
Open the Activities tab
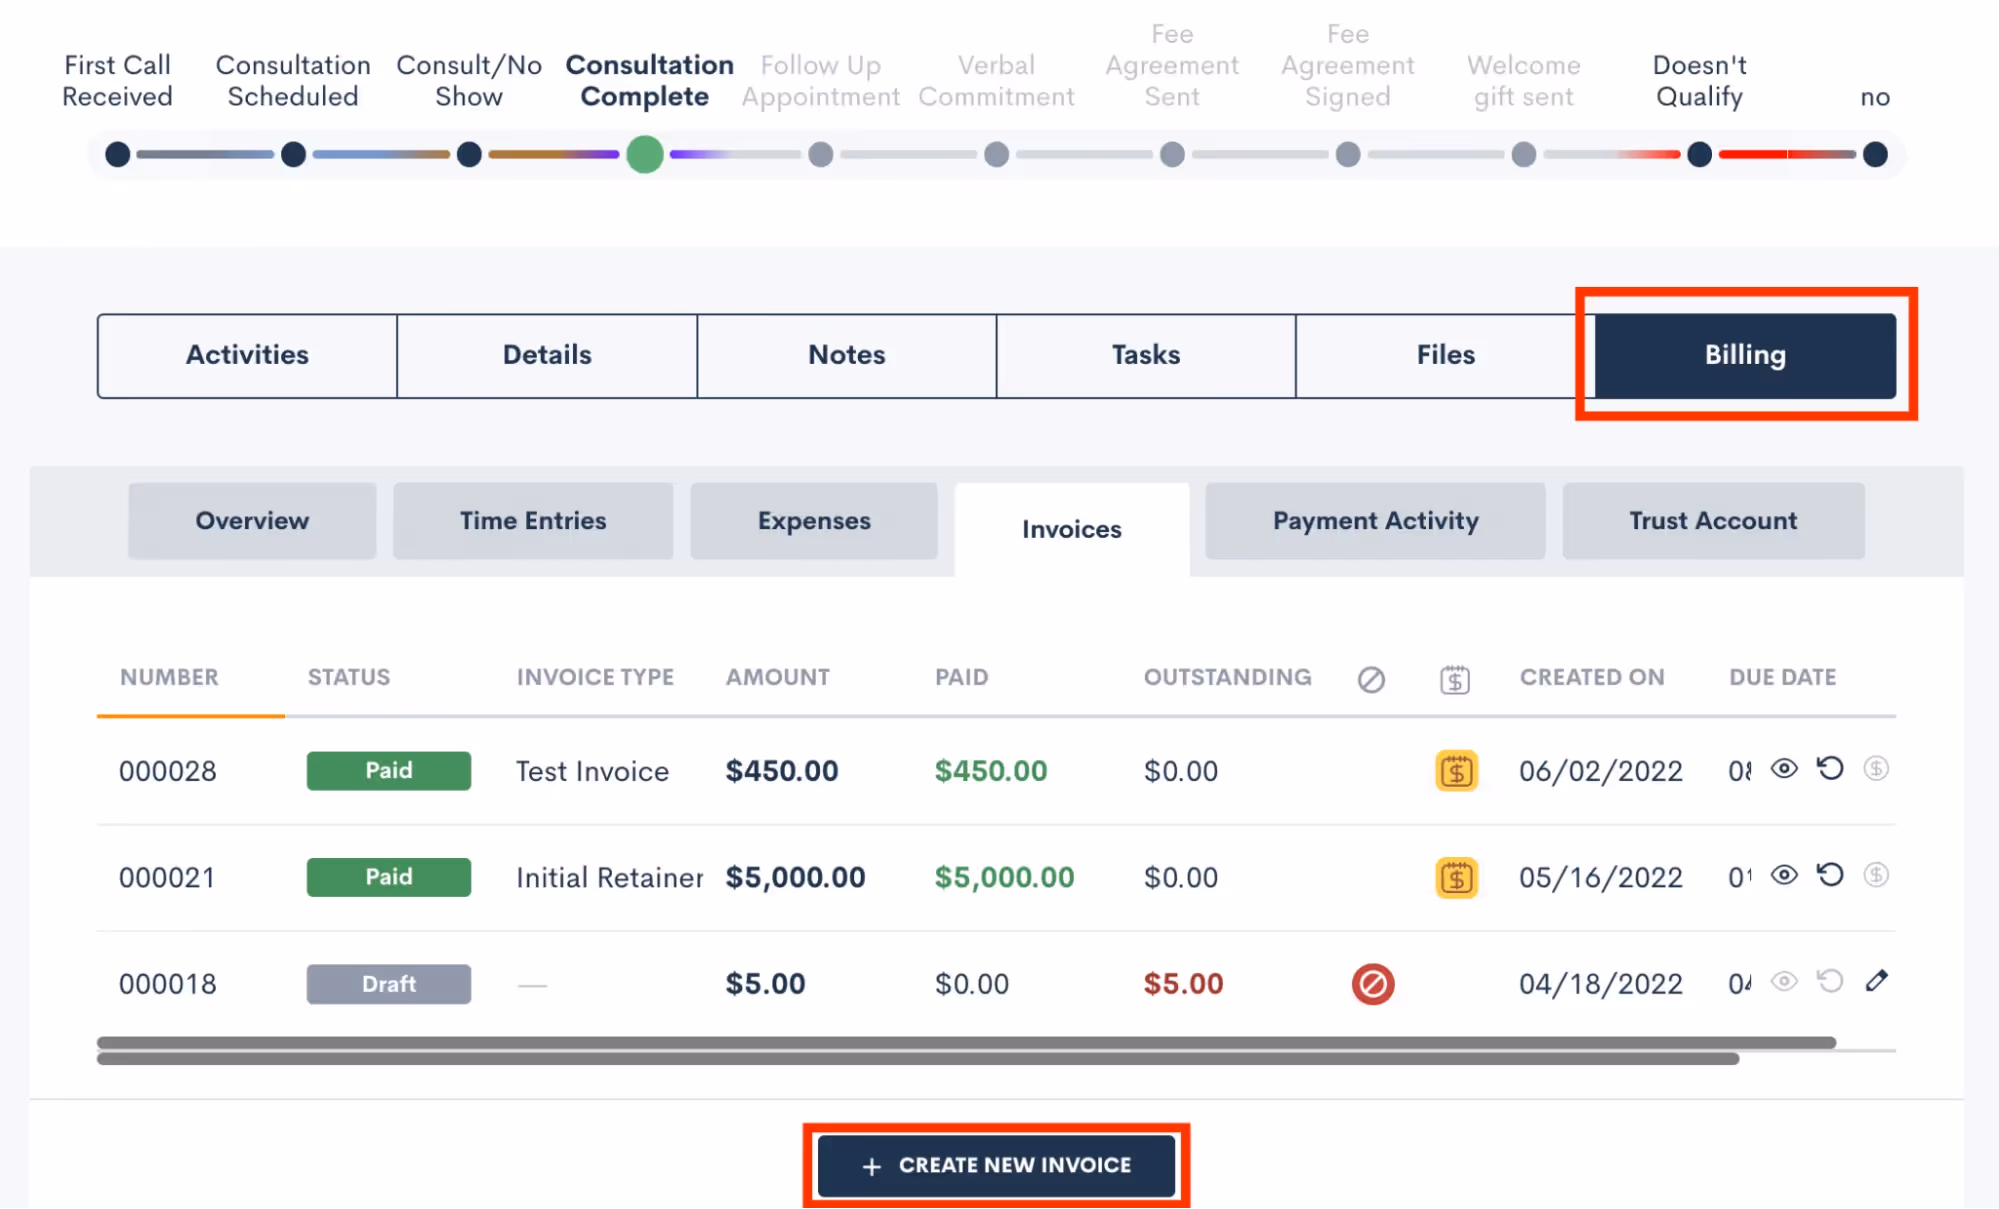coord(247,355)
